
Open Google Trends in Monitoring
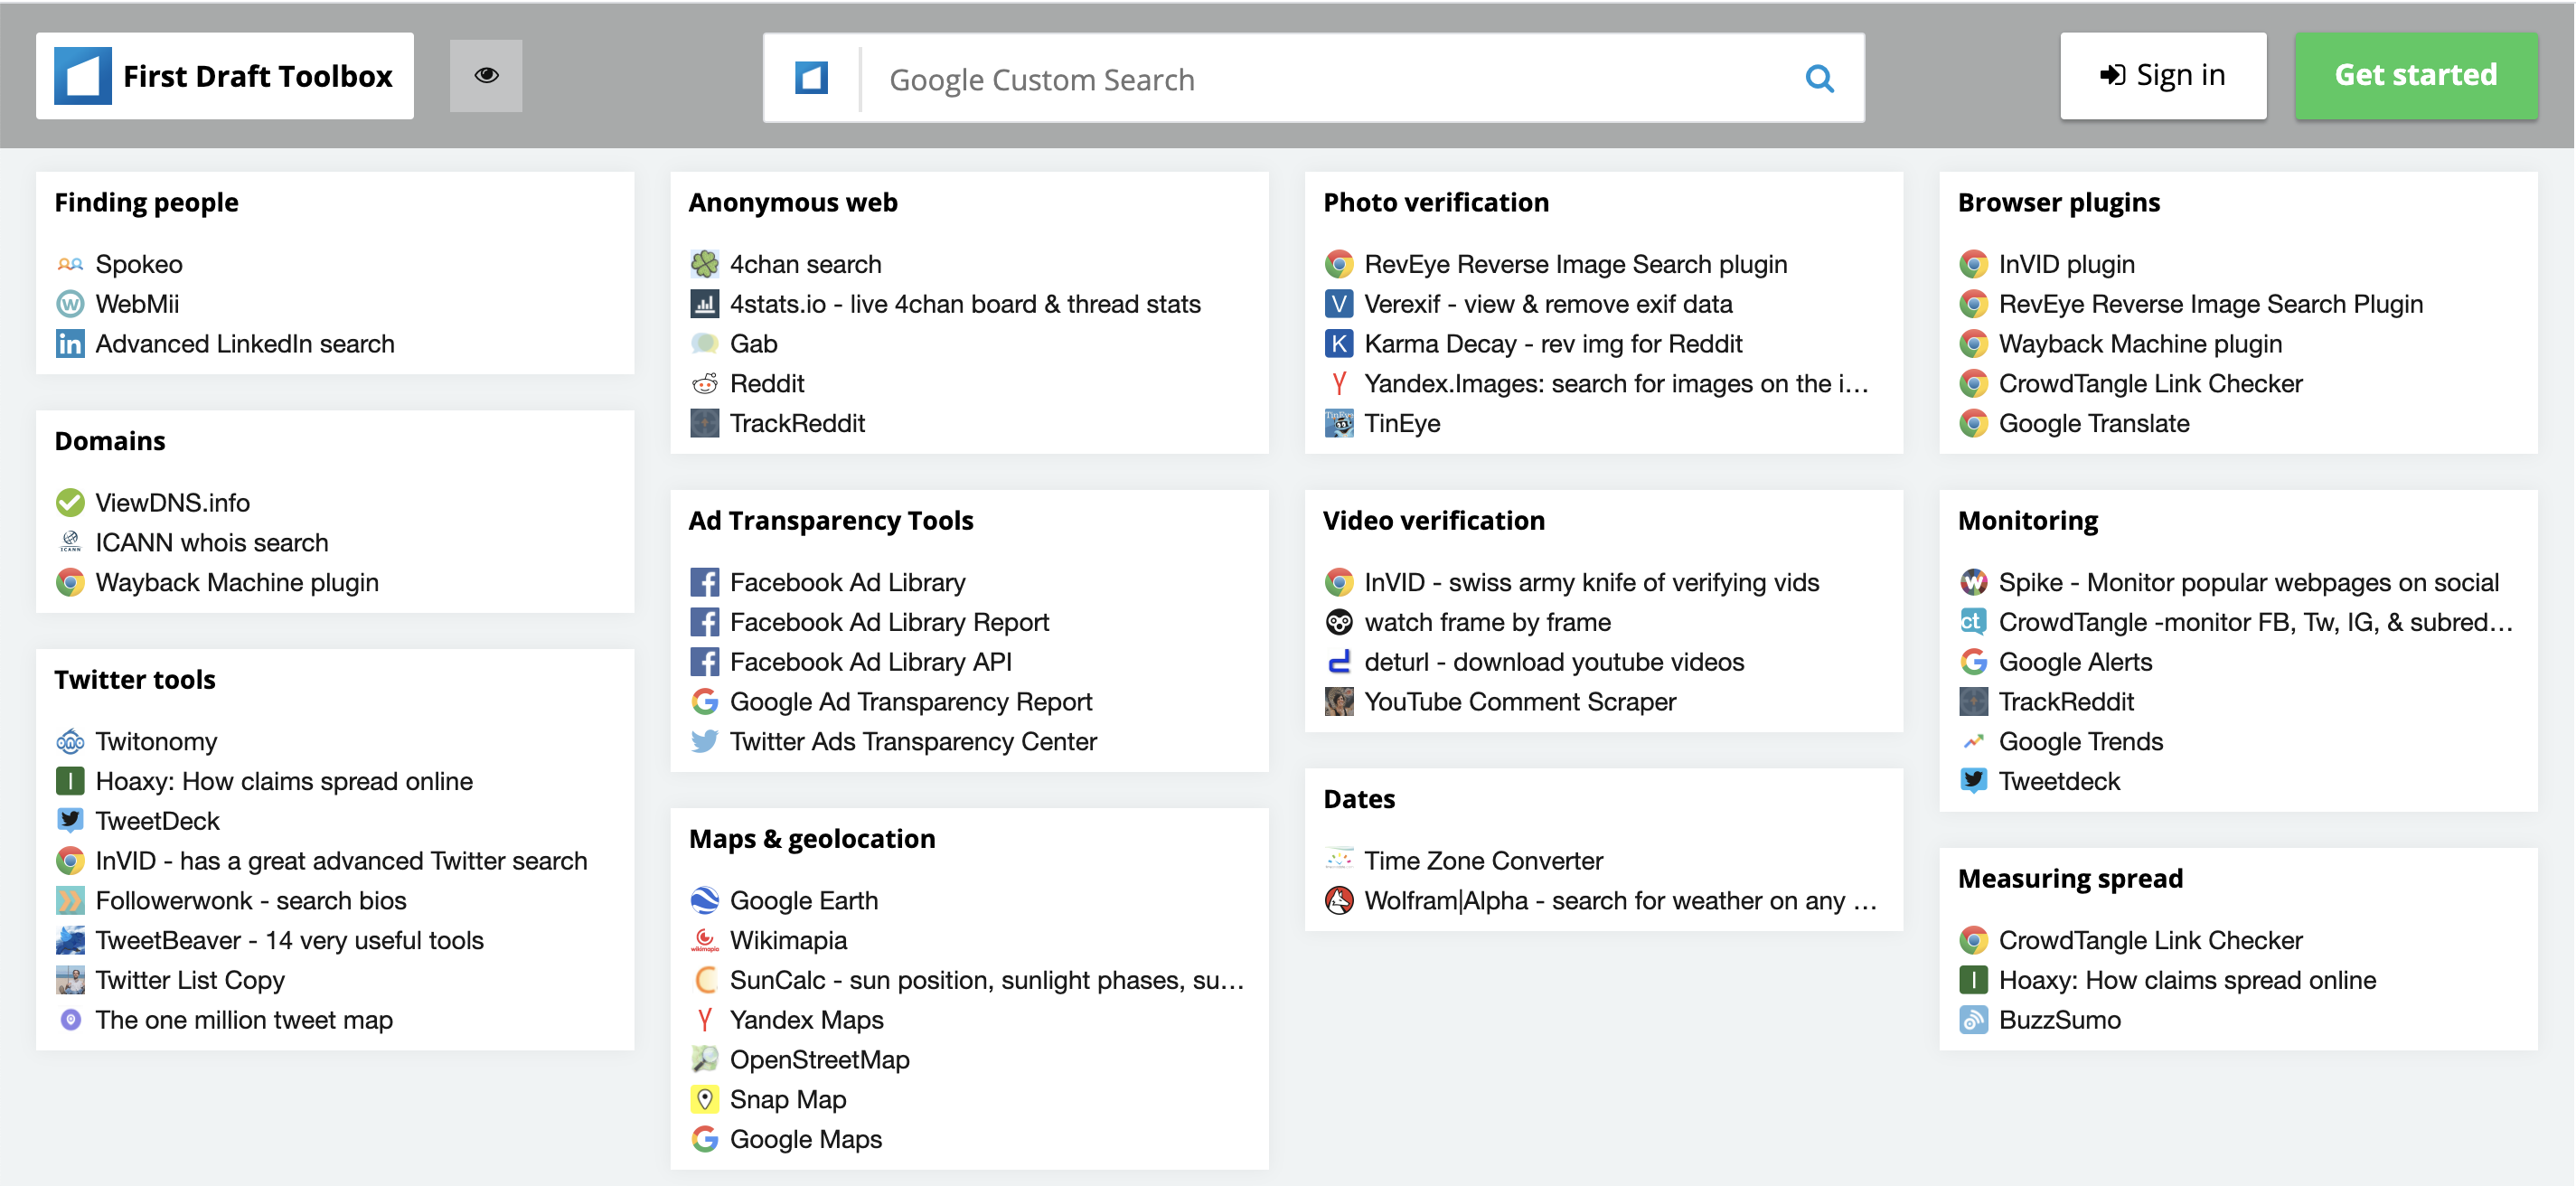(2080, 742)
